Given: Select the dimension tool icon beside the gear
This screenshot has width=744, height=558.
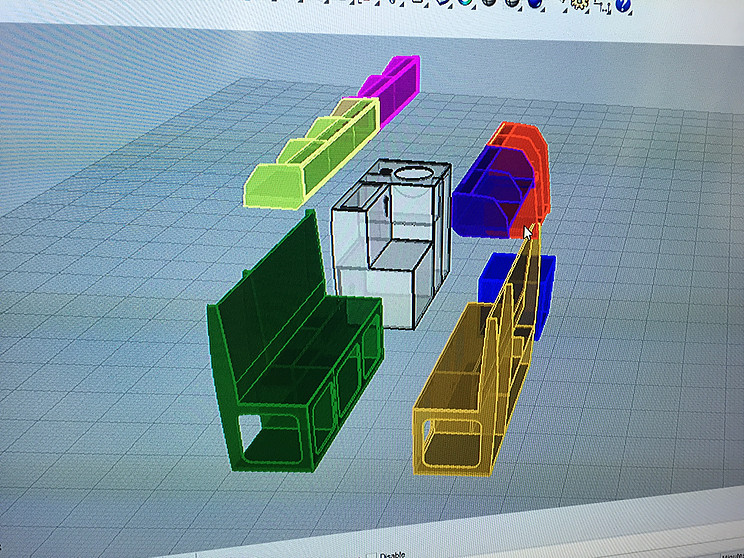Looking at the screenshot, I should [603, 5].
